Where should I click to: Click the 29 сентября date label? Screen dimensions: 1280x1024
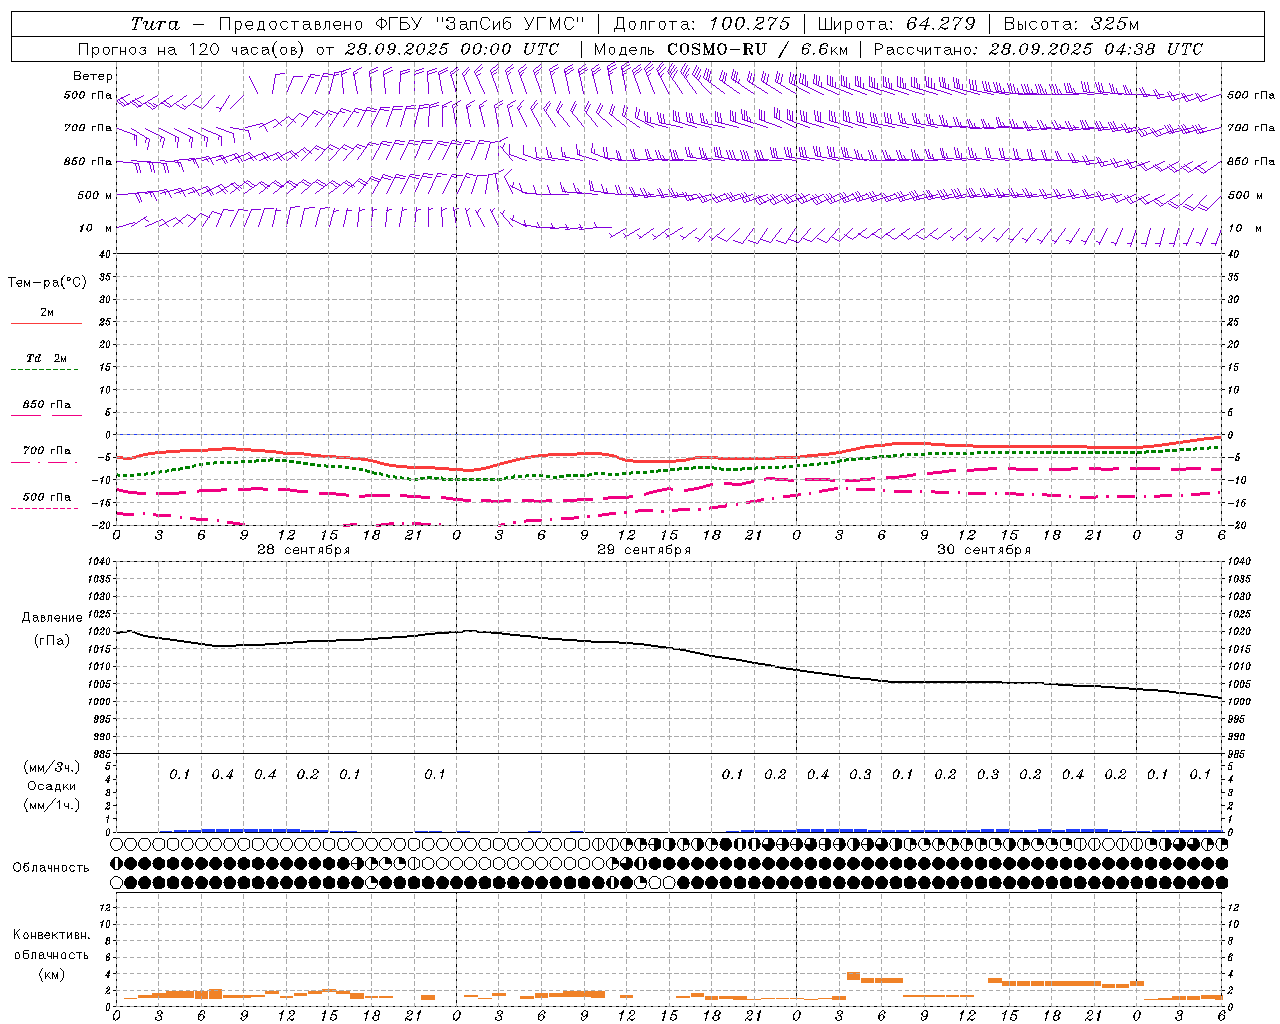click(x=643, y=550)
